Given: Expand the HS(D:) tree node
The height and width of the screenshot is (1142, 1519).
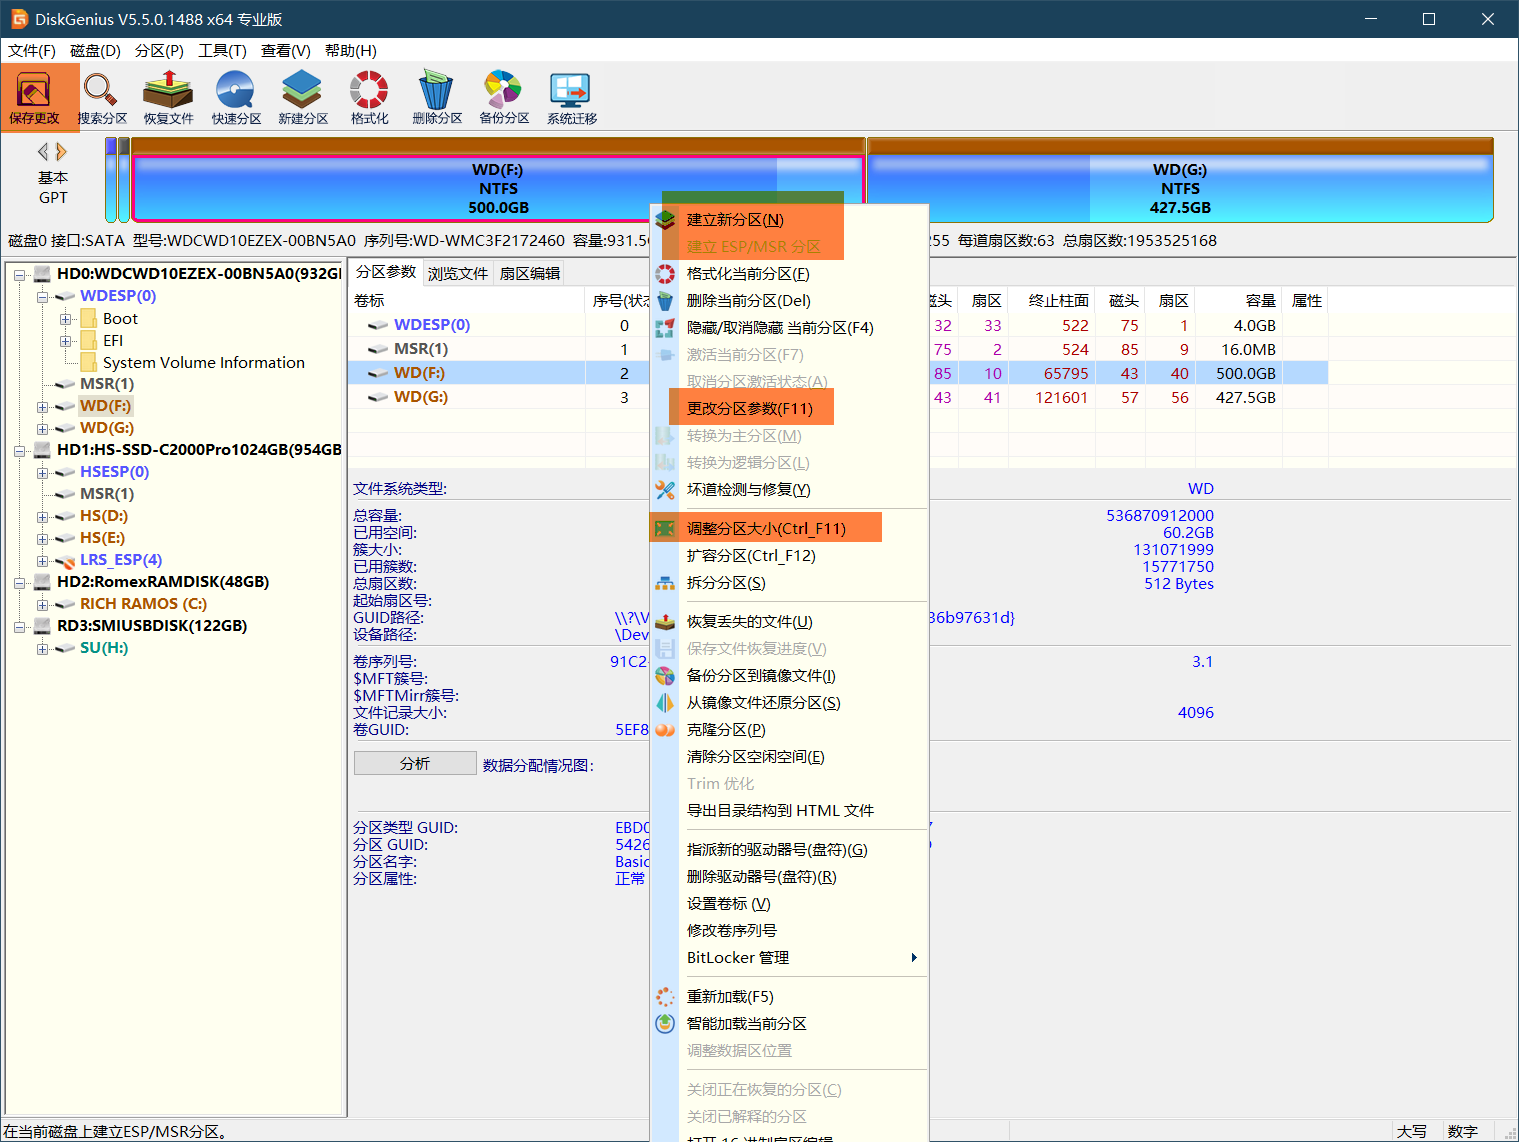Looking at the screenshot, I should pos(43,516).
